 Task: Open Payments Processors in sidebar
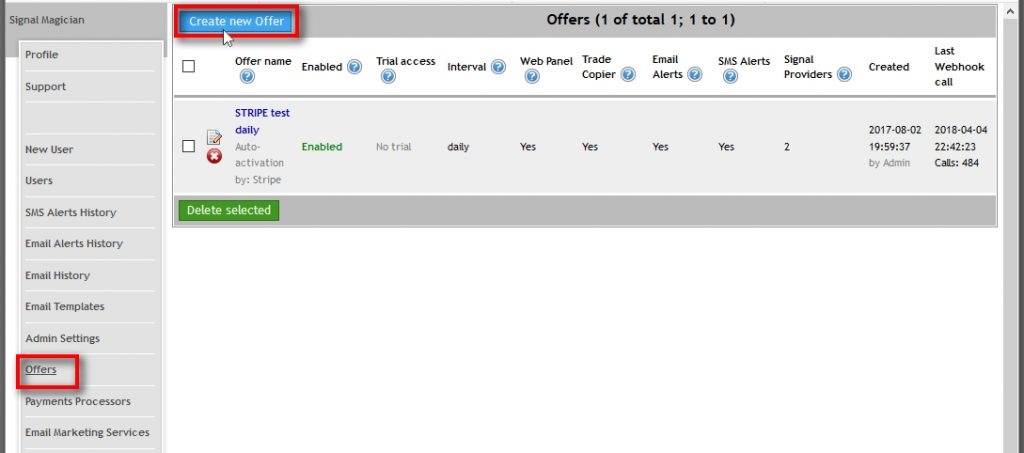point(78,401)
